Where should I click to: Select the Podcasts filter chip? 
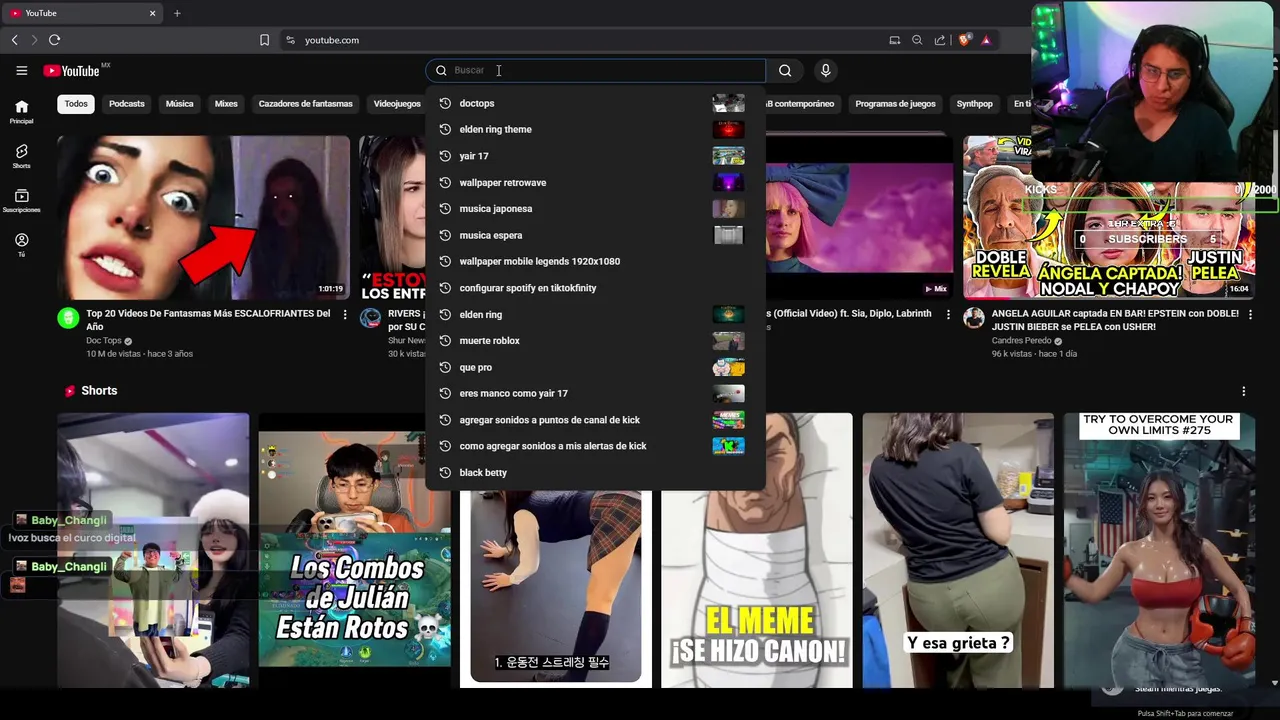[127, 104]
